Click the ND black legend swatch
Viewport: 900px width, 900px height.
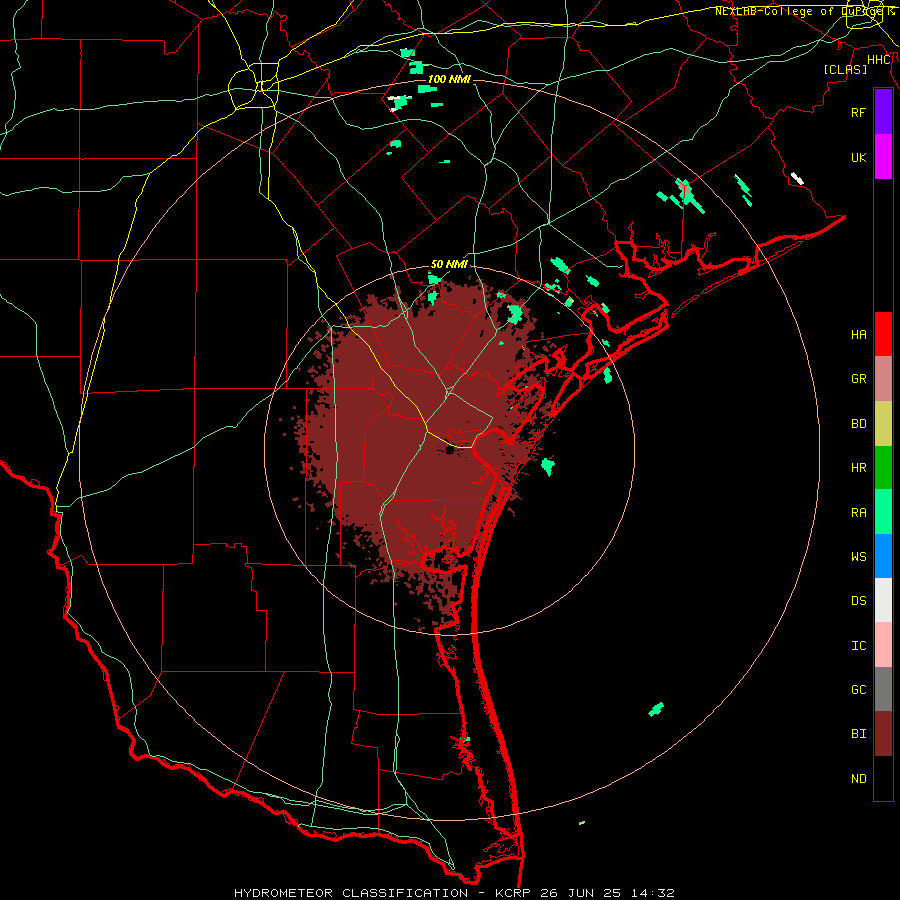click(x=883, y=778)
